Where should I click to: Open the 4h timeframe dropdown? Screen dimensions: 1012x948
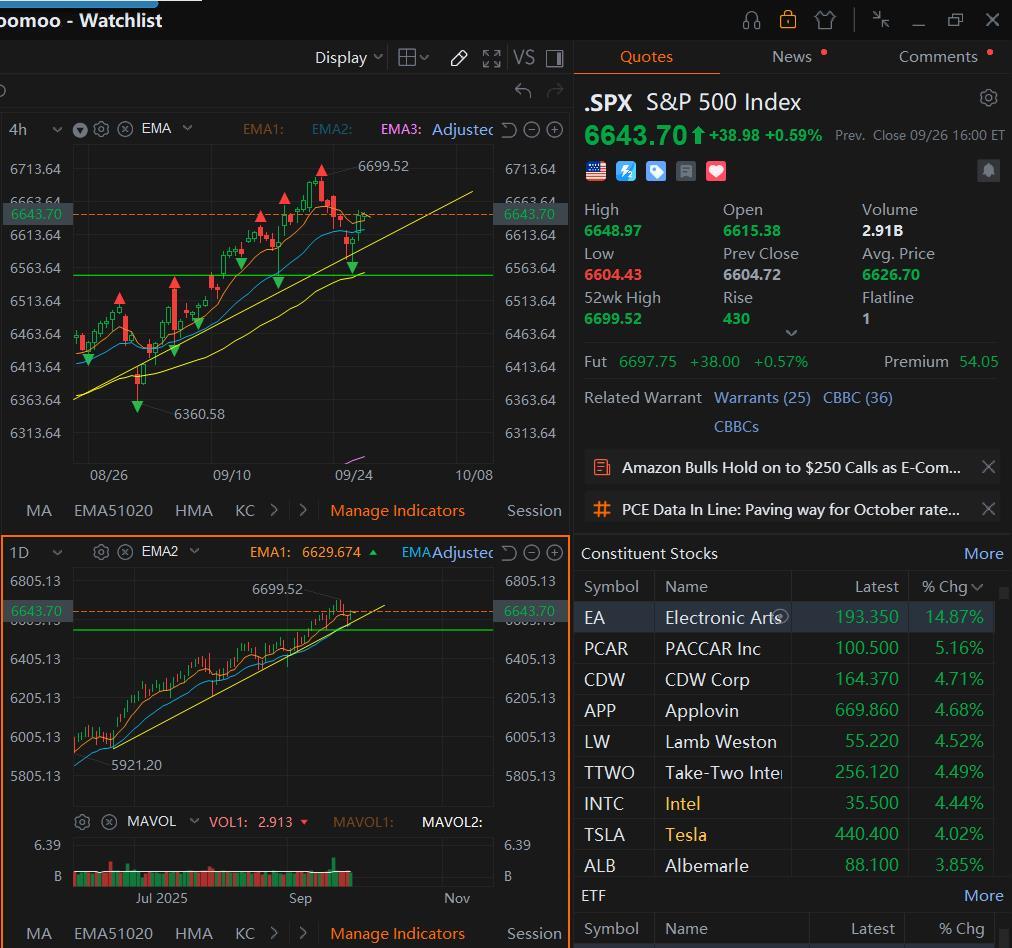point(35,129)
